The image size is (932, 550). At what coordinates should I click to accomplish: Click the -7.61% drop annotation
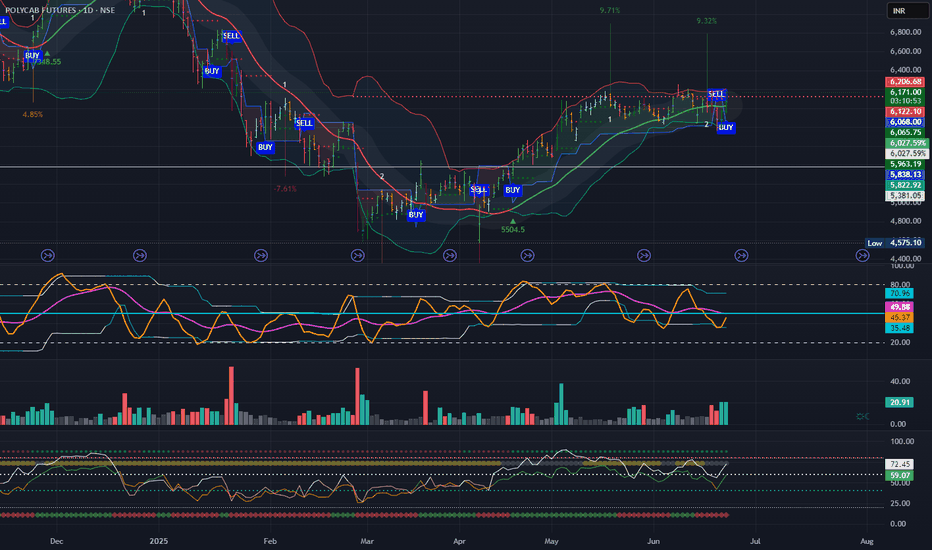point(285,188)
